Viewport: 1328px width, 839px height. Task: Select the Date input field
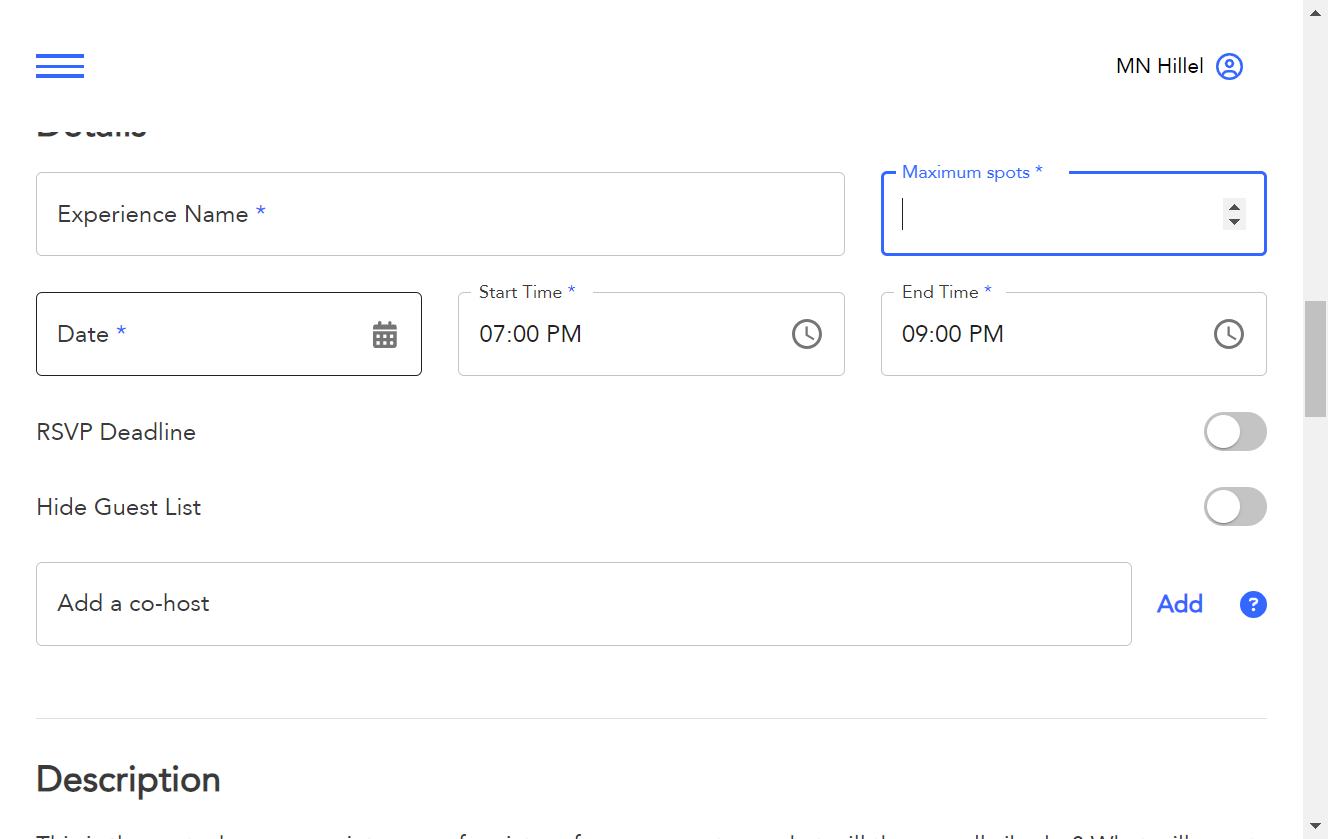point(229,334)
